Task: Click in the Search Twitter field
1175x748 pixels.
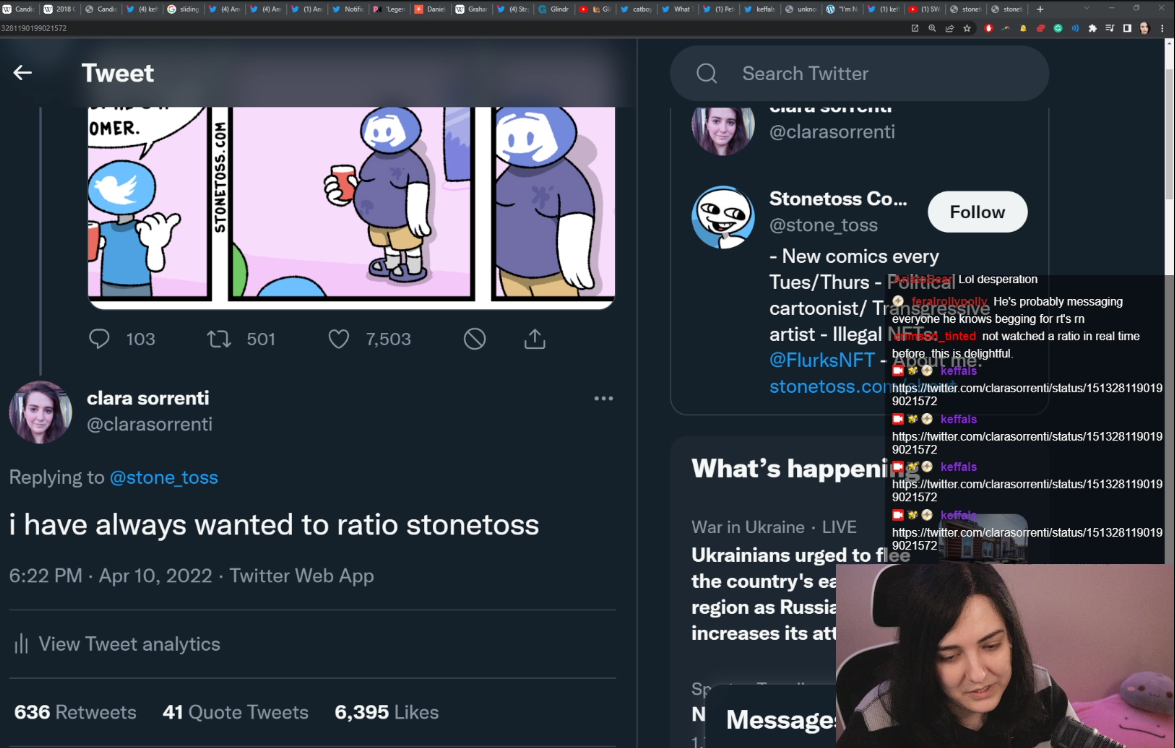Action: click(860, 73)
